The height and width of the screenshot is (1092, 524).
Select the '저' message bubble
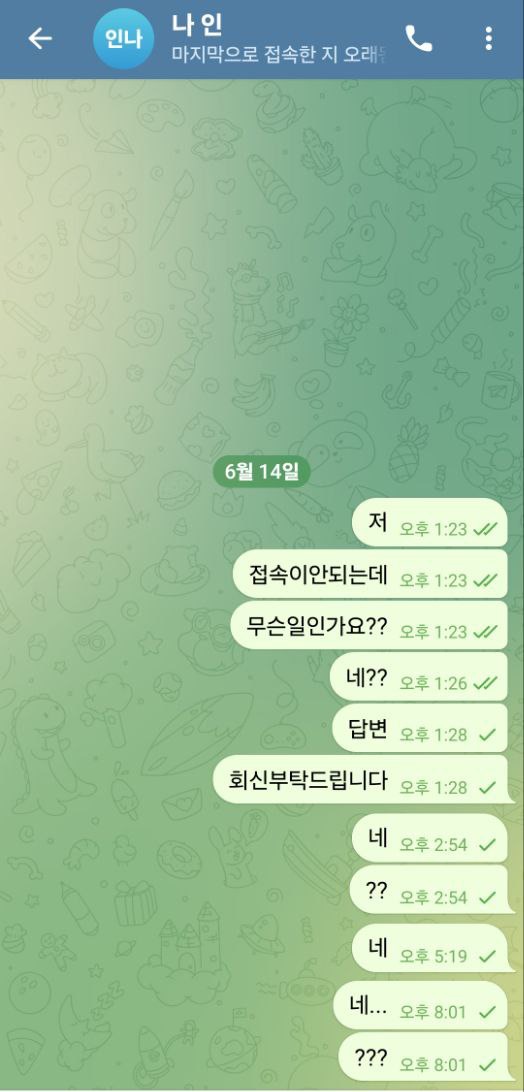click(430, 522)
